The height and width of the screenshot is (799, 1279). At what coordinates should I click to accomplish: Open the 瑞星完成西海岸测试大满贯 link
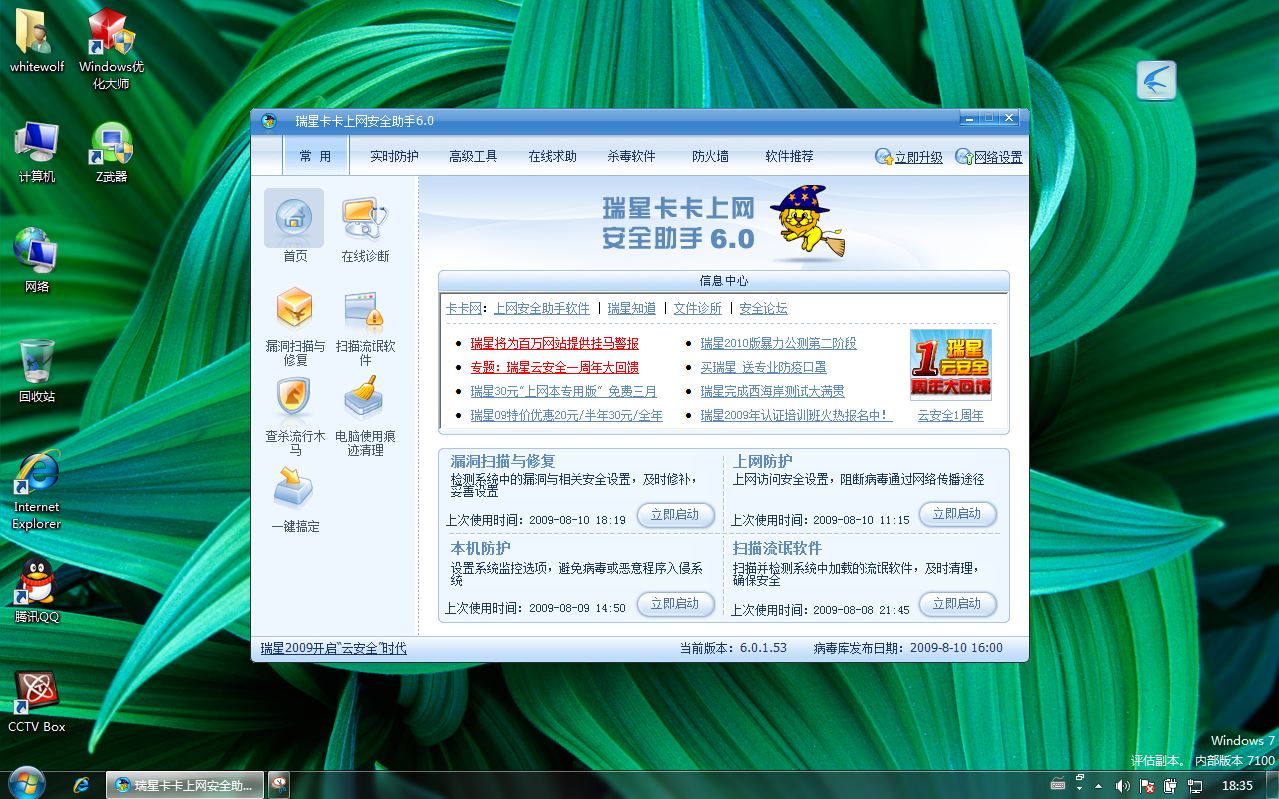point(772,391)
